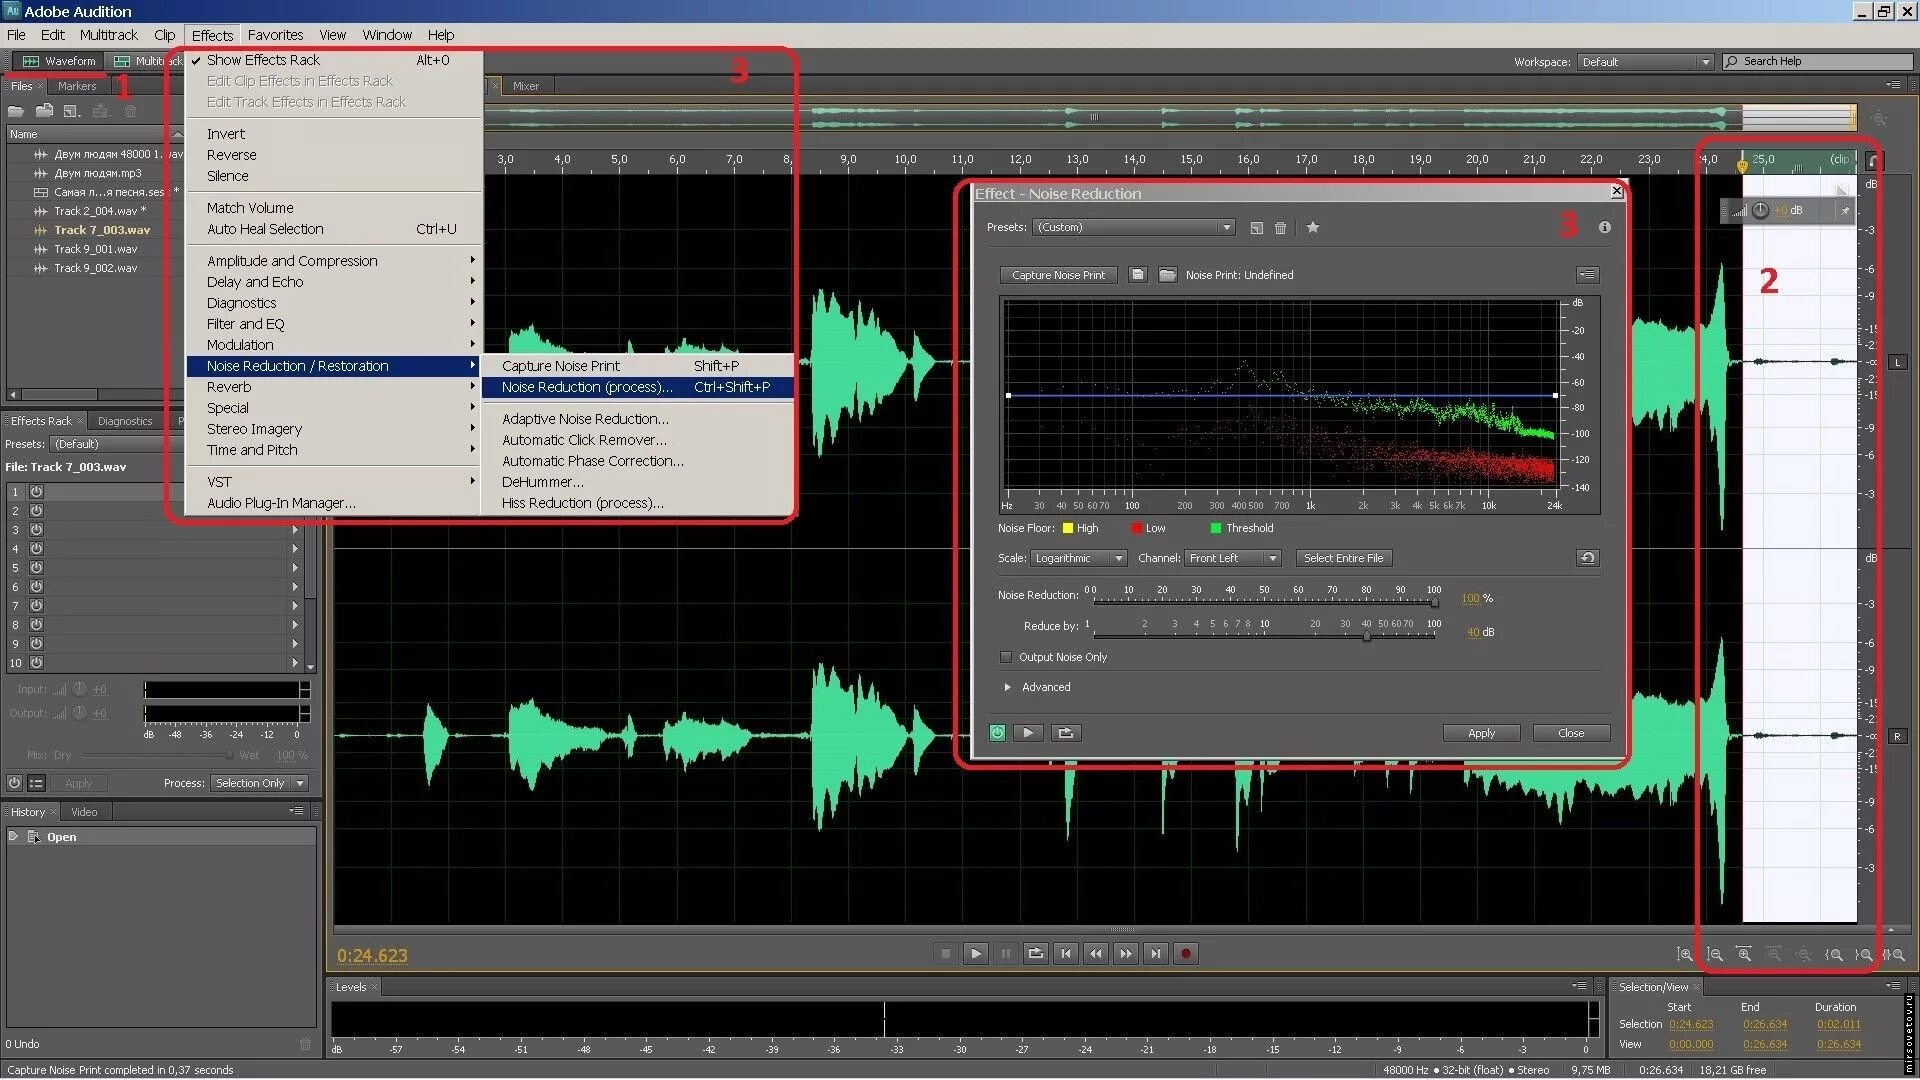This screenshot has height=1080, width=1920.
Task: Click the save settings icon in Noise Reduction
Action: pyautogui.click(x=1251, y=227)
